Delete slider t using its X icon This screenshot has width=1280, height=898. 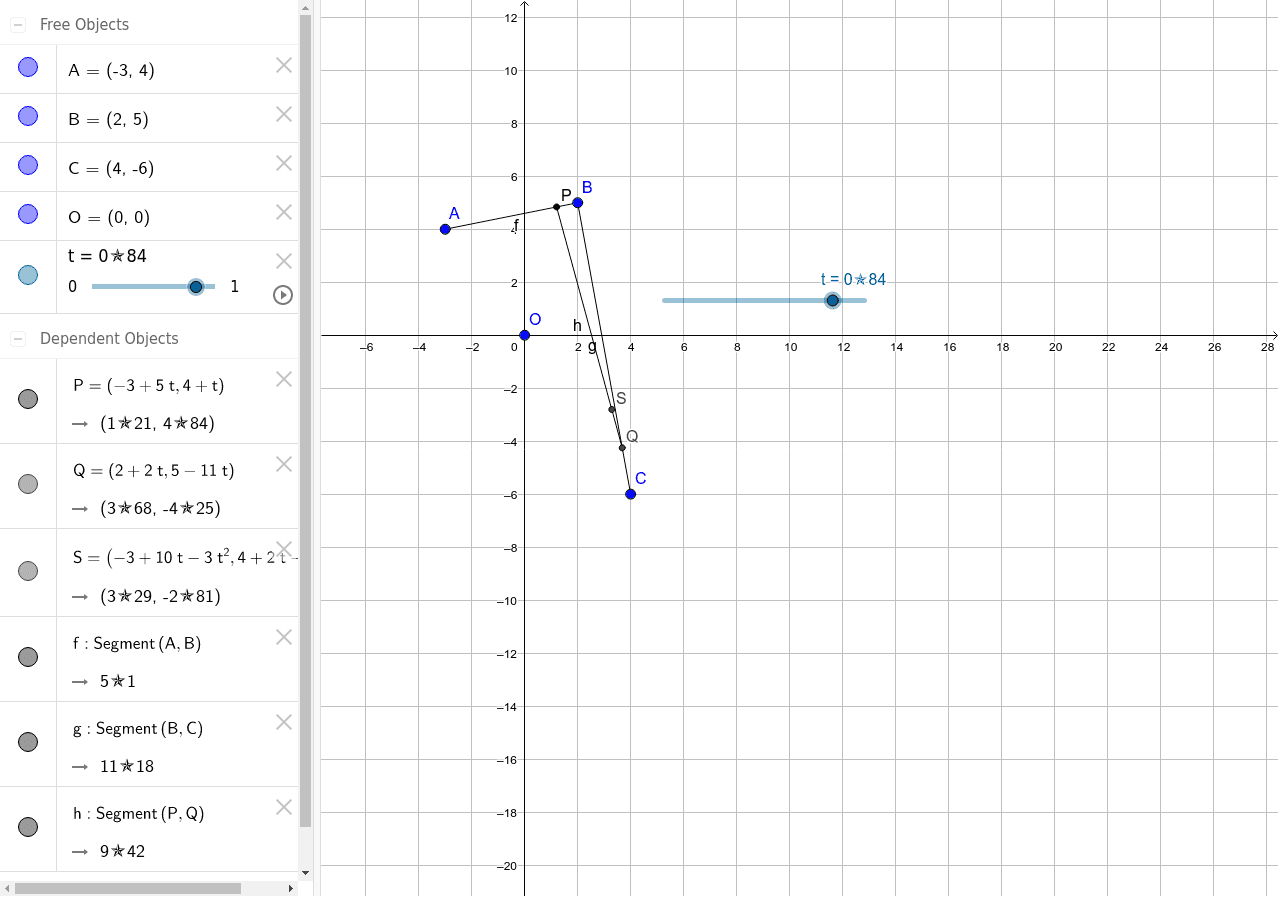(x=283, y=259)
